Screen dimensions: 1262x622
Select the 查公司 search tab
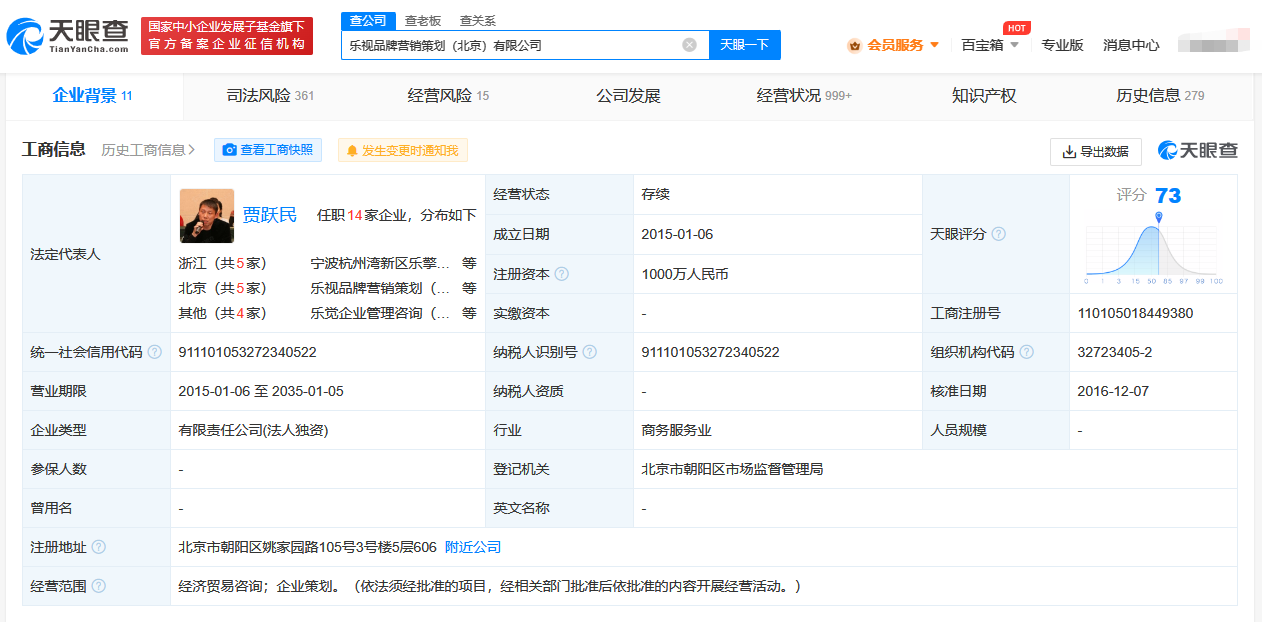367,21
